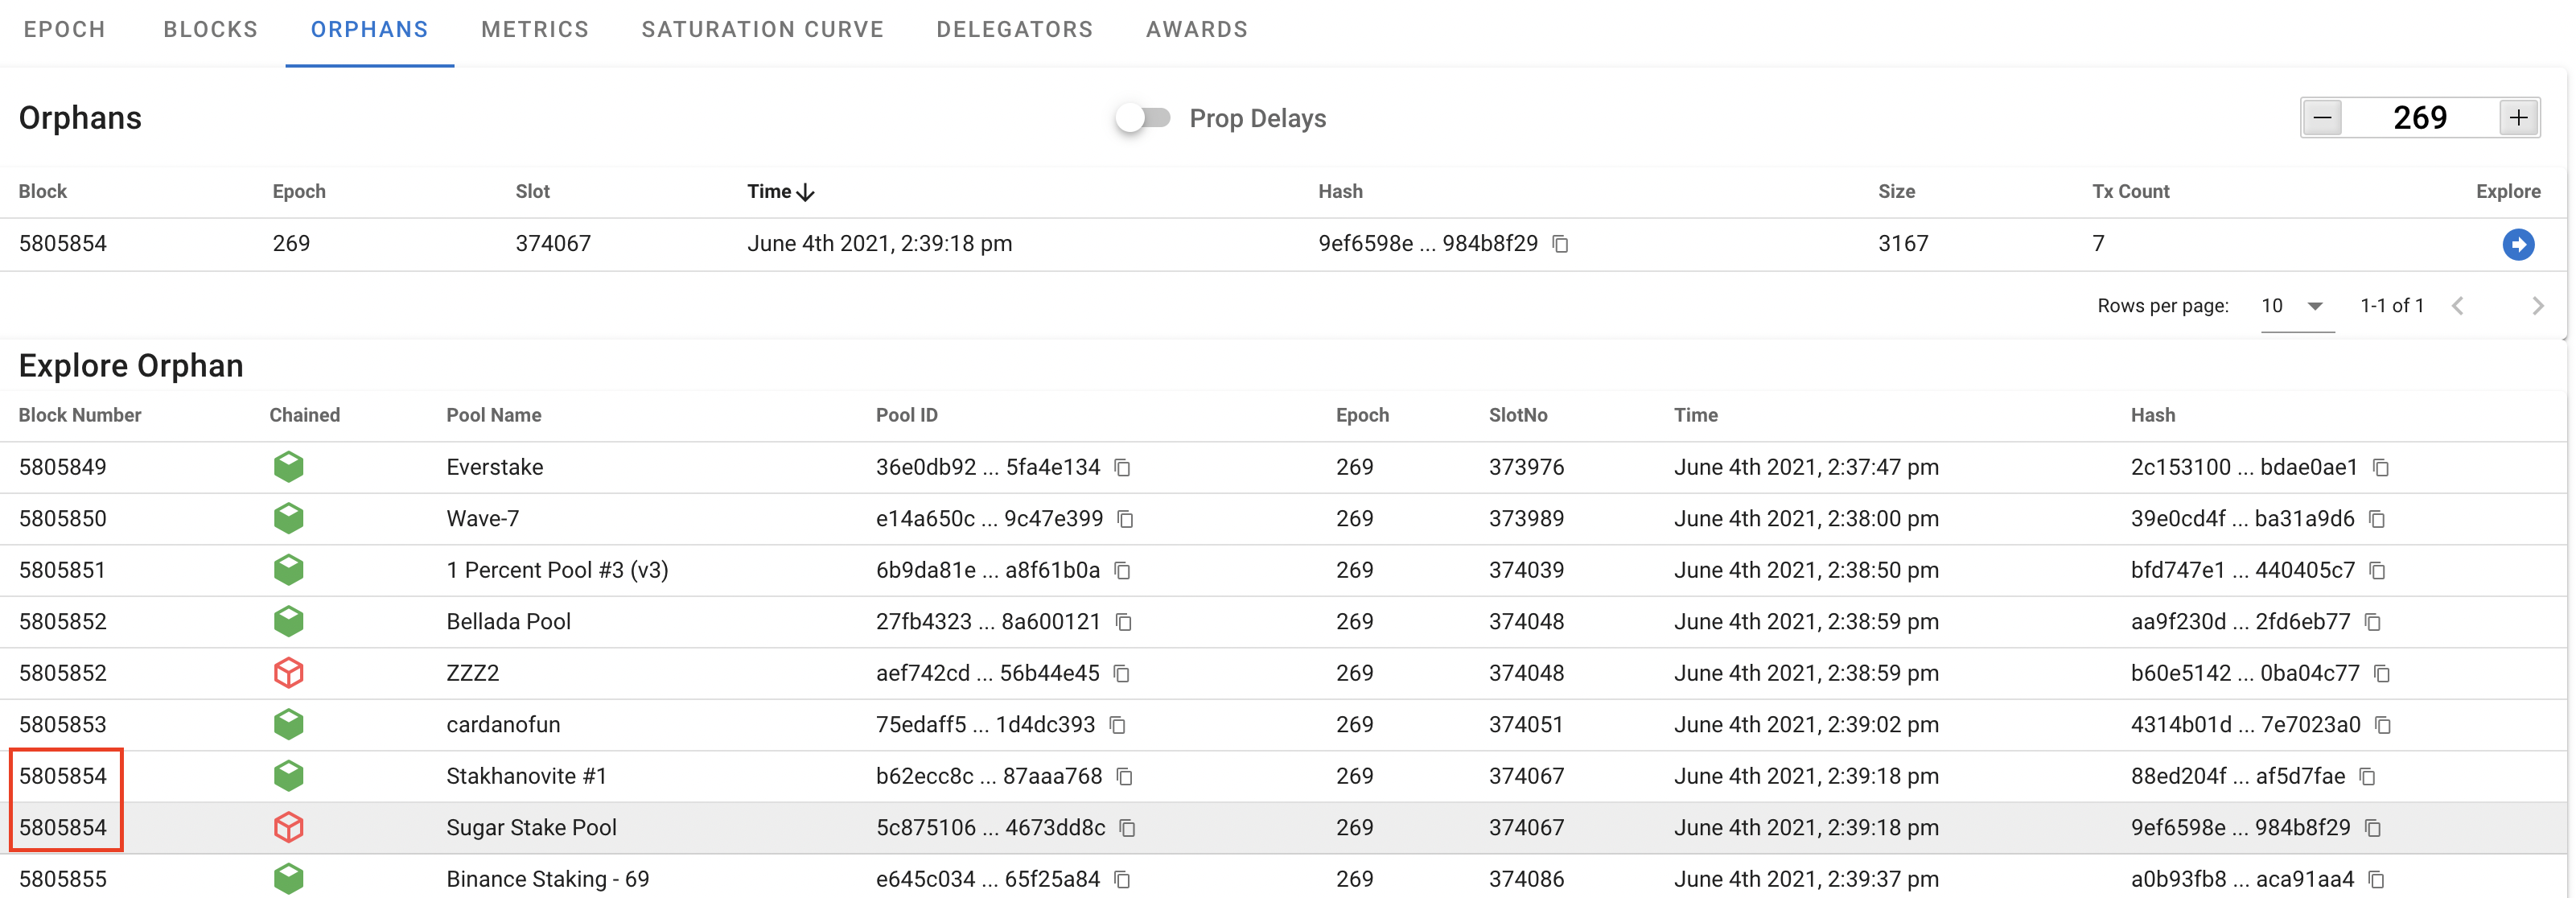Open the Saturation Curve tab
Screen dimensions: 2576x898
(762, 30)
